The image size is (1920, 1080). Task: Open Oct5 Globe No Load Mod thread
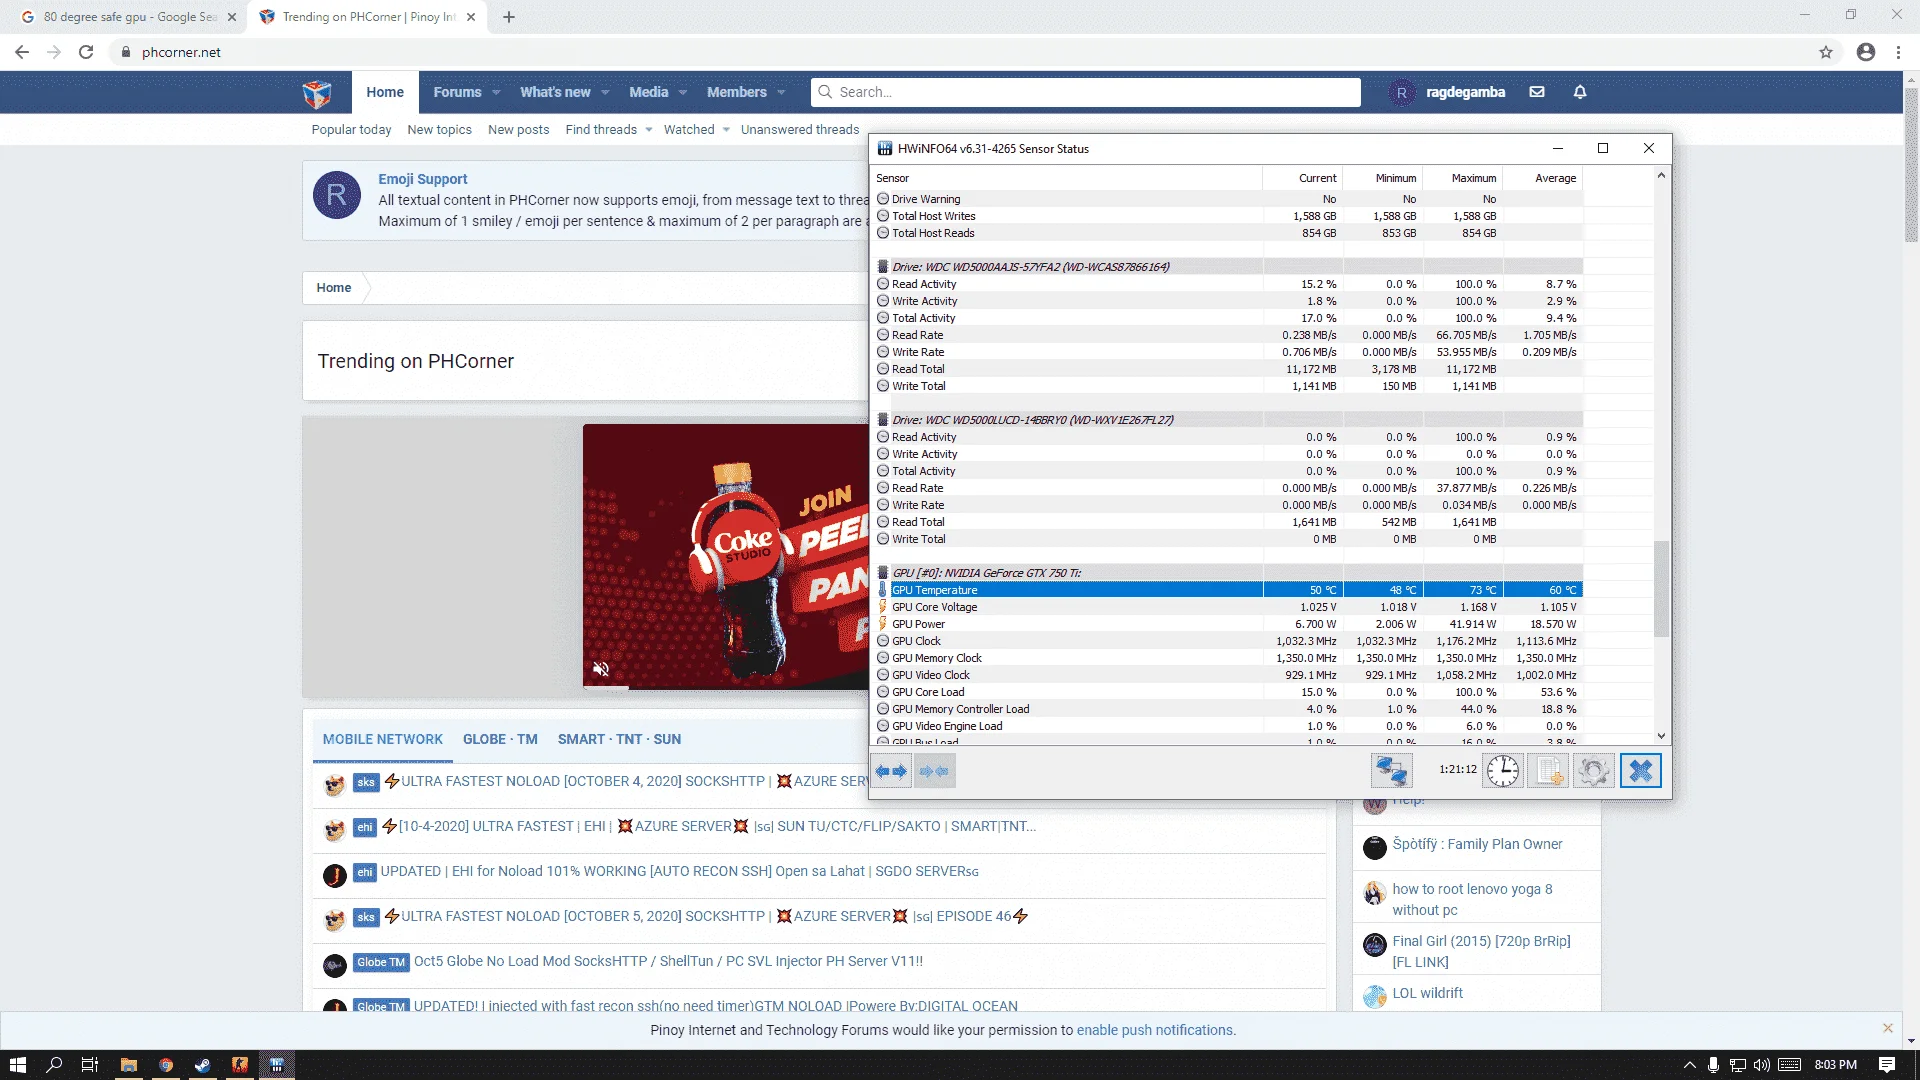click(x=668, y=961)
